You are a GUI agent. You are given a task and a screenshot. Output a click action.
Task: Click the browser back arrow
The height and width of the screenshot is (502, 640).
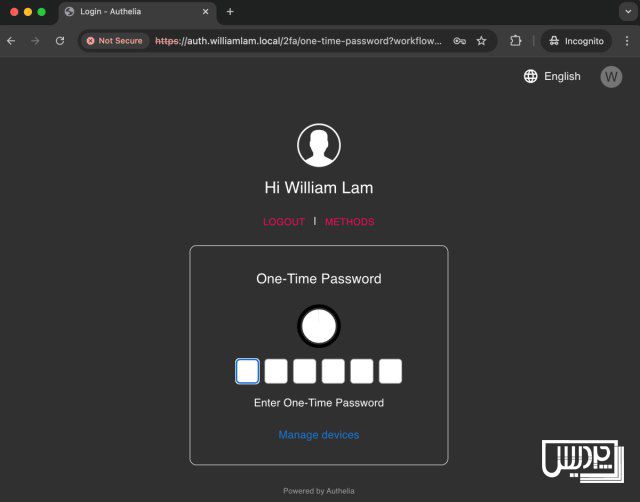click(11, 41)
